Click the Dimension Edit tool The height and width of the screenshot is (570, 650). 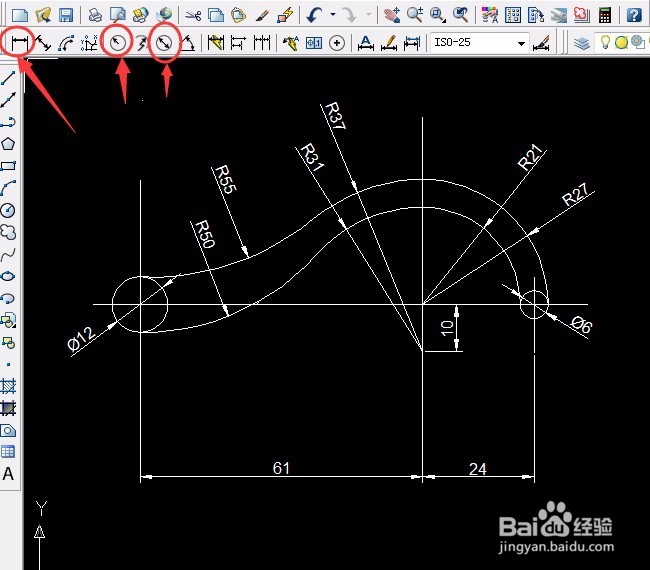click(365, 42)
